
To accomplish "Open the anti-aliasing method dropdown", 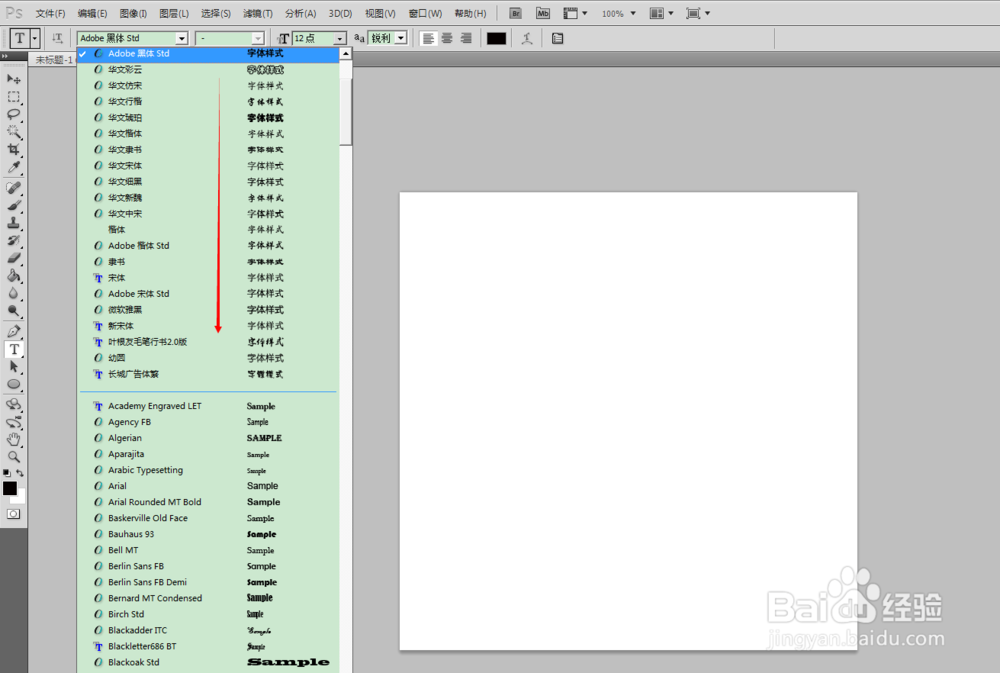I will [401, 38].
